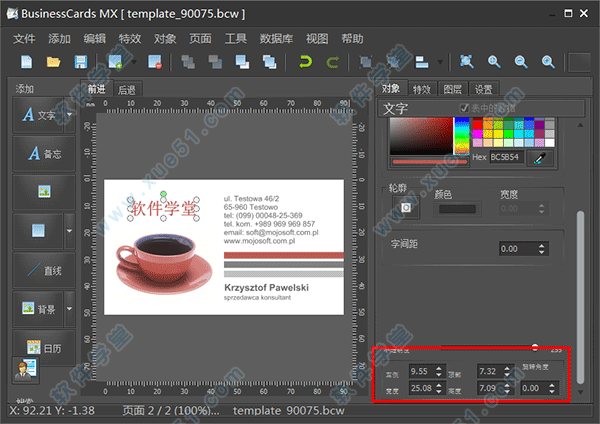Click the 日历 calendar button
Image resolution: width=600 pixels, height=424 pixels.
click(44, 347)
